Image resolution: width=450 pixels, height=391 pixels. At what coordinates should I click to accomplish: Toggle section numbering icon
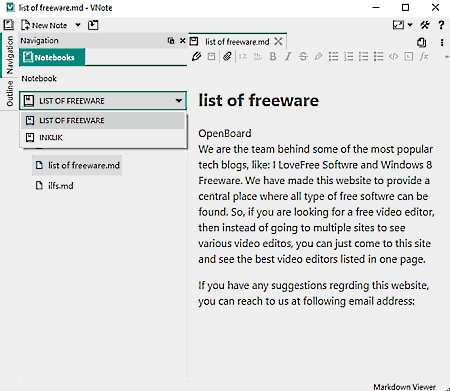[x=243, y=56]
